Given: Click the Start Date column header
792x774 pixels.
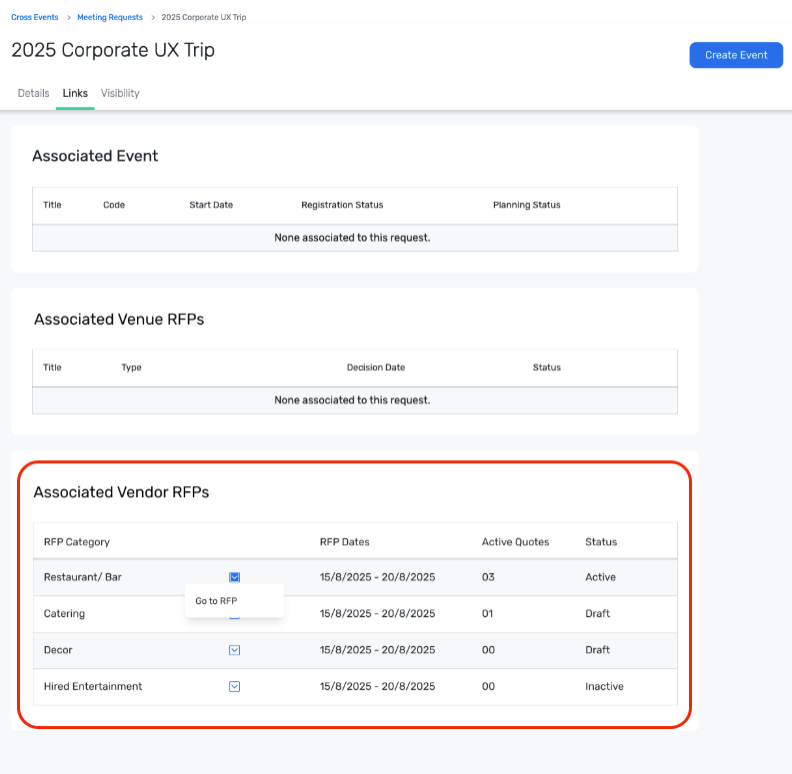Looking at the screenshot, I should pyautogui.click(x=211, y=205).
